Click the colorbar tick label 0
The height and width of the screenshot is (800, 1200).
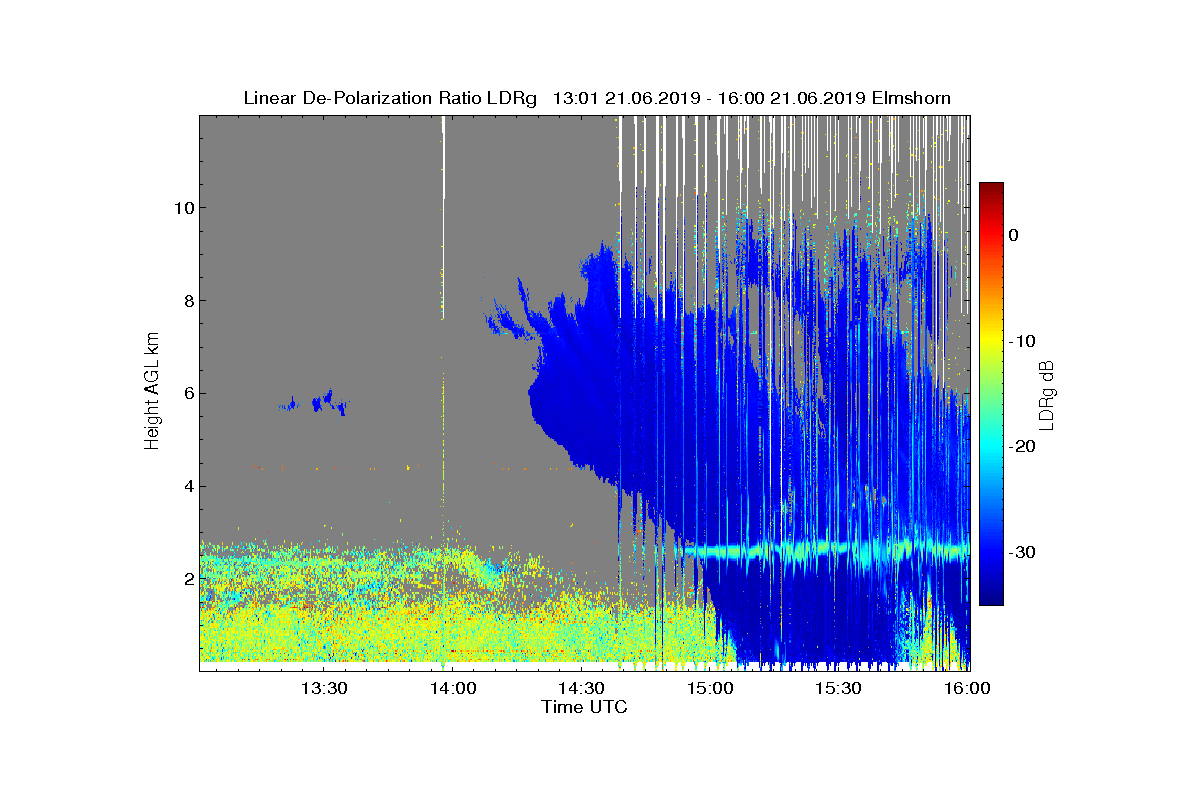point(1014,235)
